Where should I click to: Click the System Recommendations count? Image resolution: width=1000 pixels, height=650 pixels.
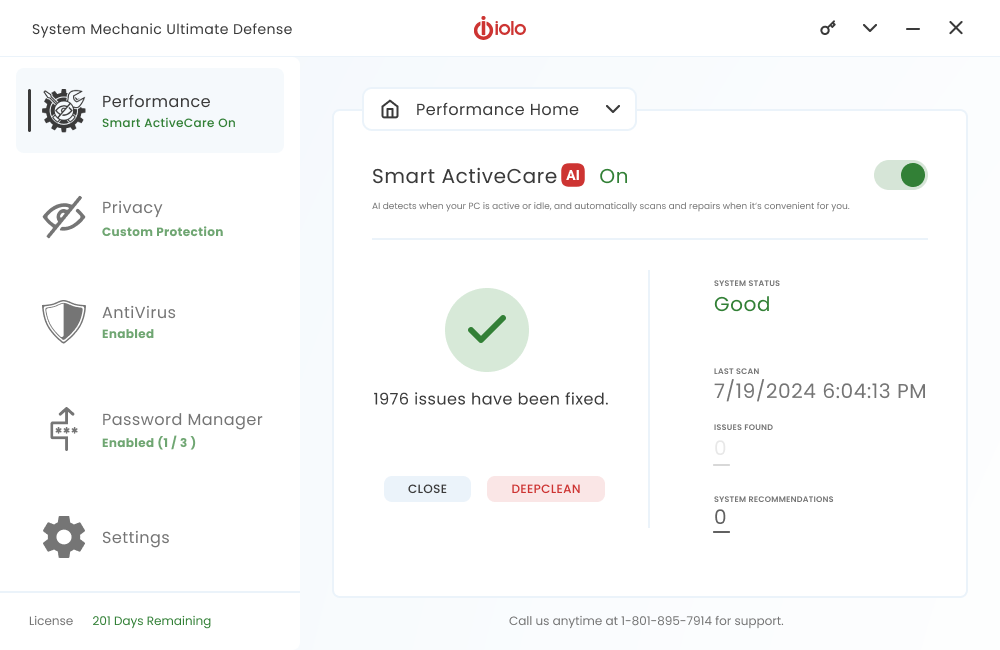(720, 518)
